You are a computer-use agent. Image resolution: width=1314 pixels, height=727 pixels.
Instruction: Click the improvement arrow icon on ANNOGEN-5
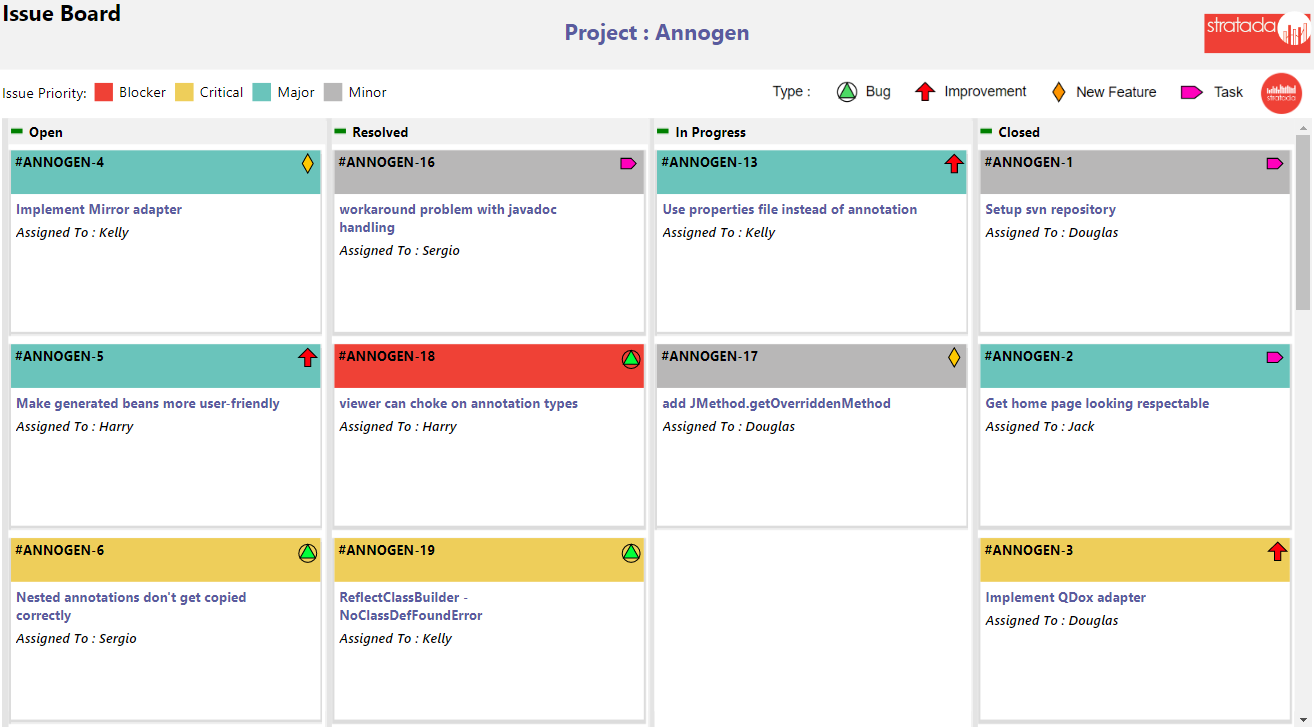(x=307, y=357)
